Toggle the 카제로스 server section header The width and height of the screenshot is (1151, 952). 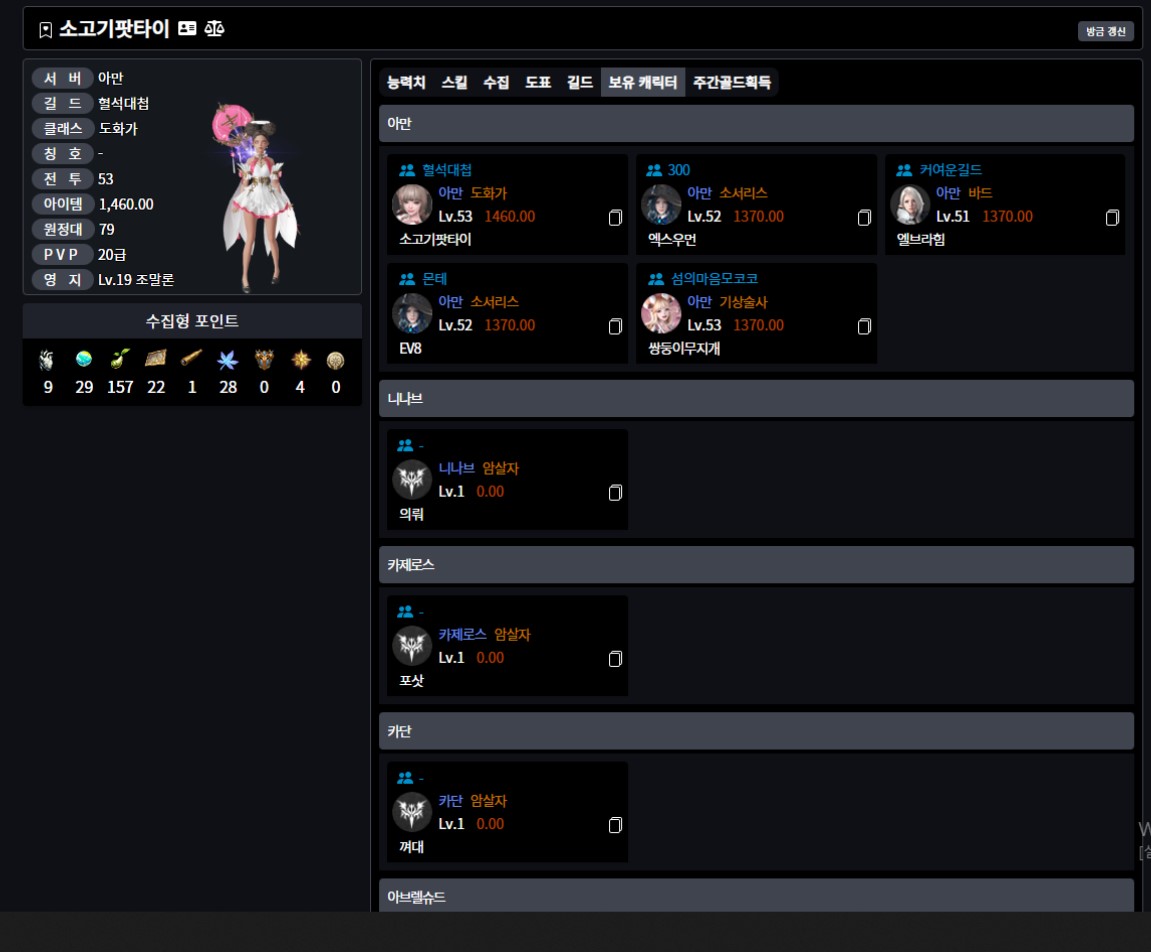[756, 564]
